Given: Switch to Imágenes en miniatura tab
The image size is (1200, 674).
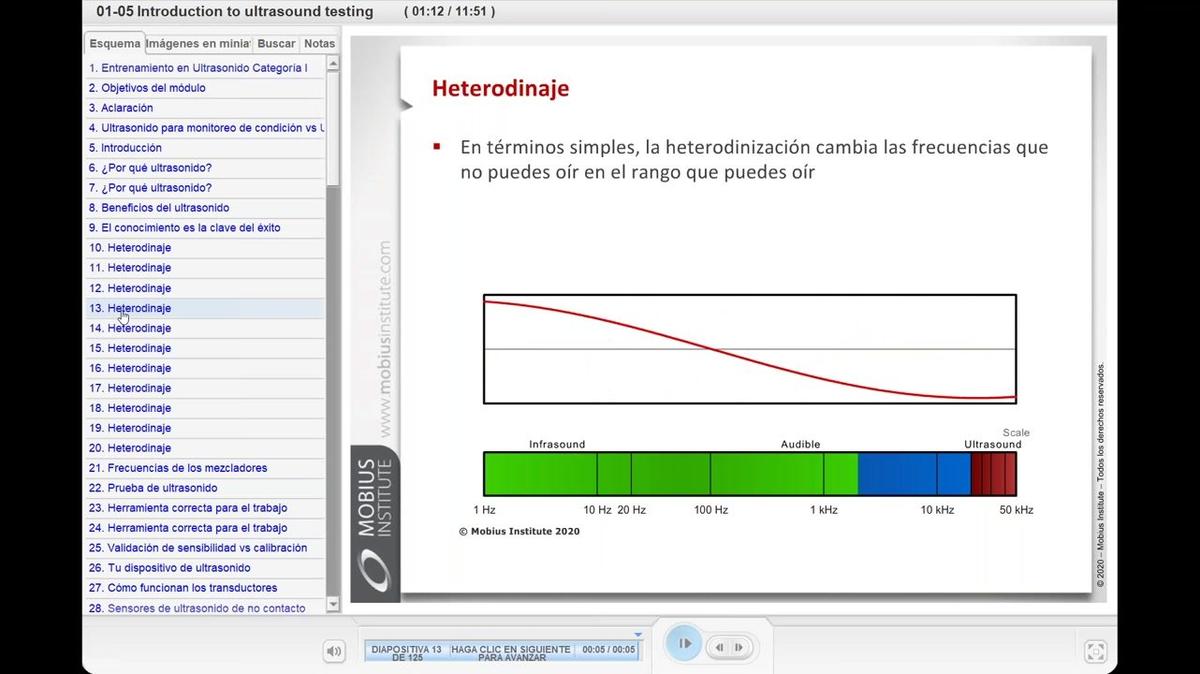Looking at the screenshot, I should pyautogui.click(x=198, y=44).
